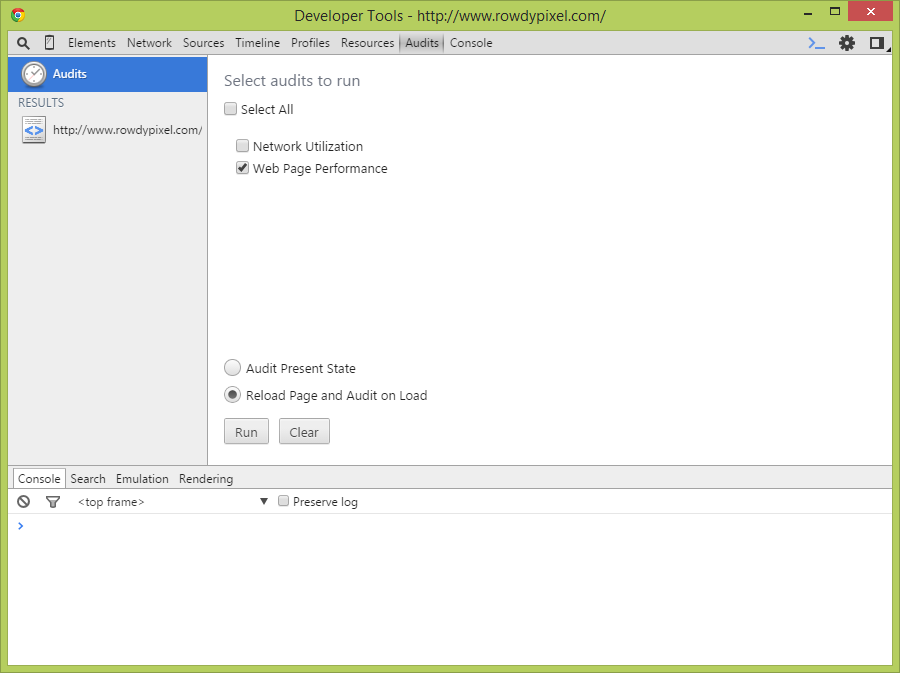Open DevTools settings gear
900x673 pixels.
coord(847,43)
